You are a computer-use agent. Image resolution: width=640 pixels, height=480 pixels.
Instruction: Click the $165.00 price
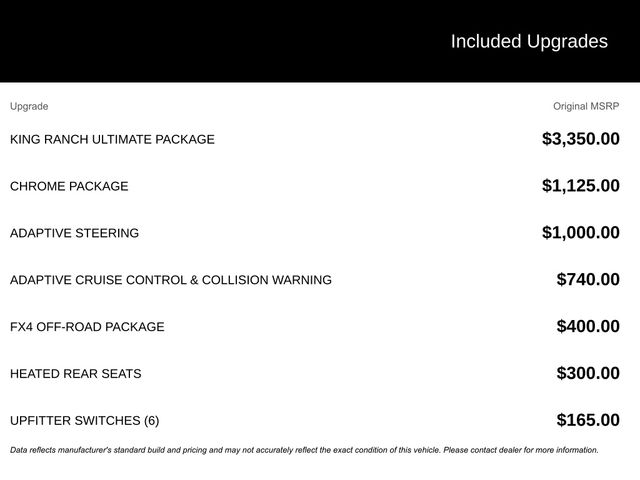point(588,421)
